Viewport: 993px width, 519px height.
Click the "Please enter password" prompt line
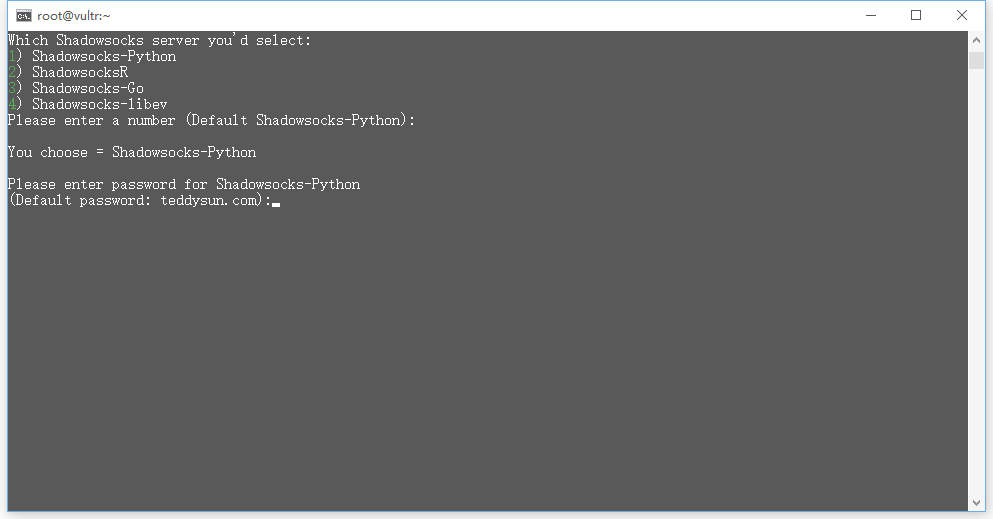(x=184, y=185)
